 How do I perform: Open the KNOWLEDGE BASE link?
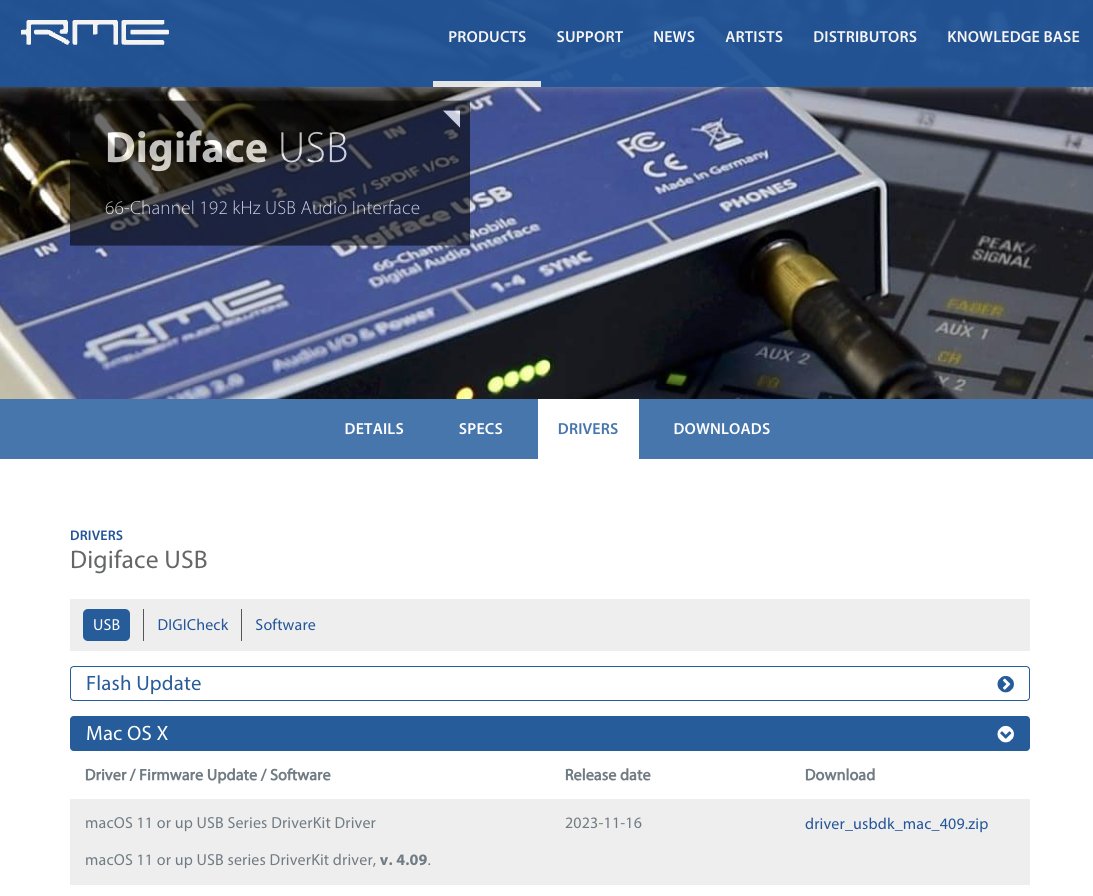pyautogui.click(x=1013, y=37)
